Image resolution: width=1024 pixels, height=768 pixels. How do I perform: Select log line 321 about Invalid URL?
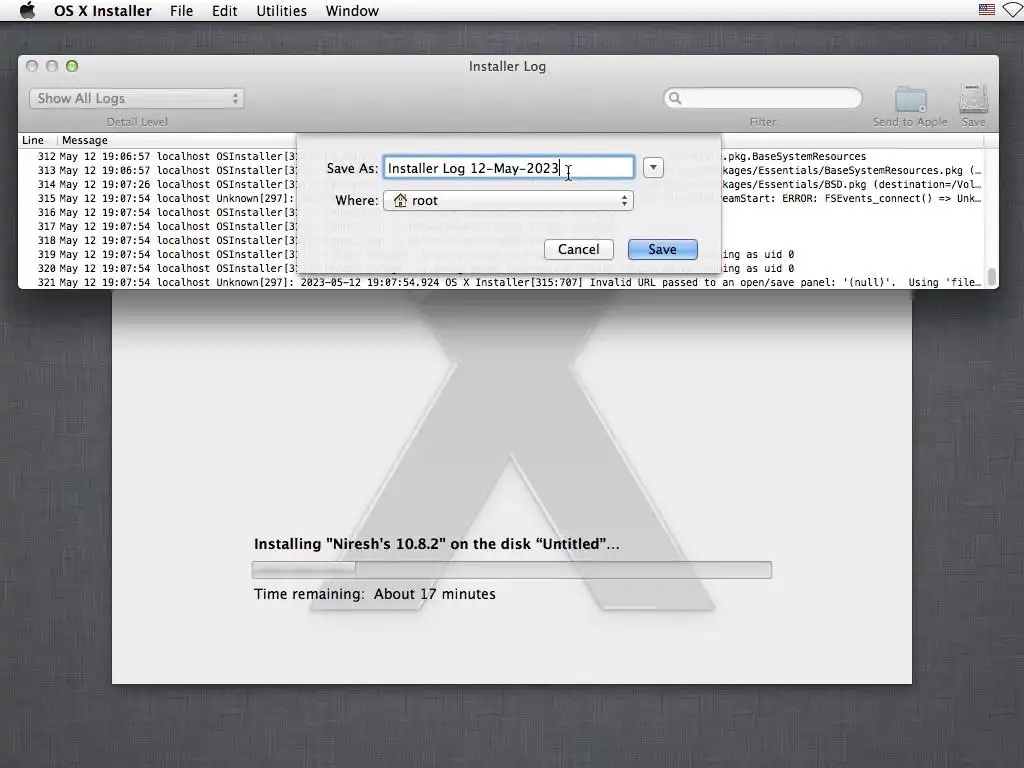[x=502, y=283]
